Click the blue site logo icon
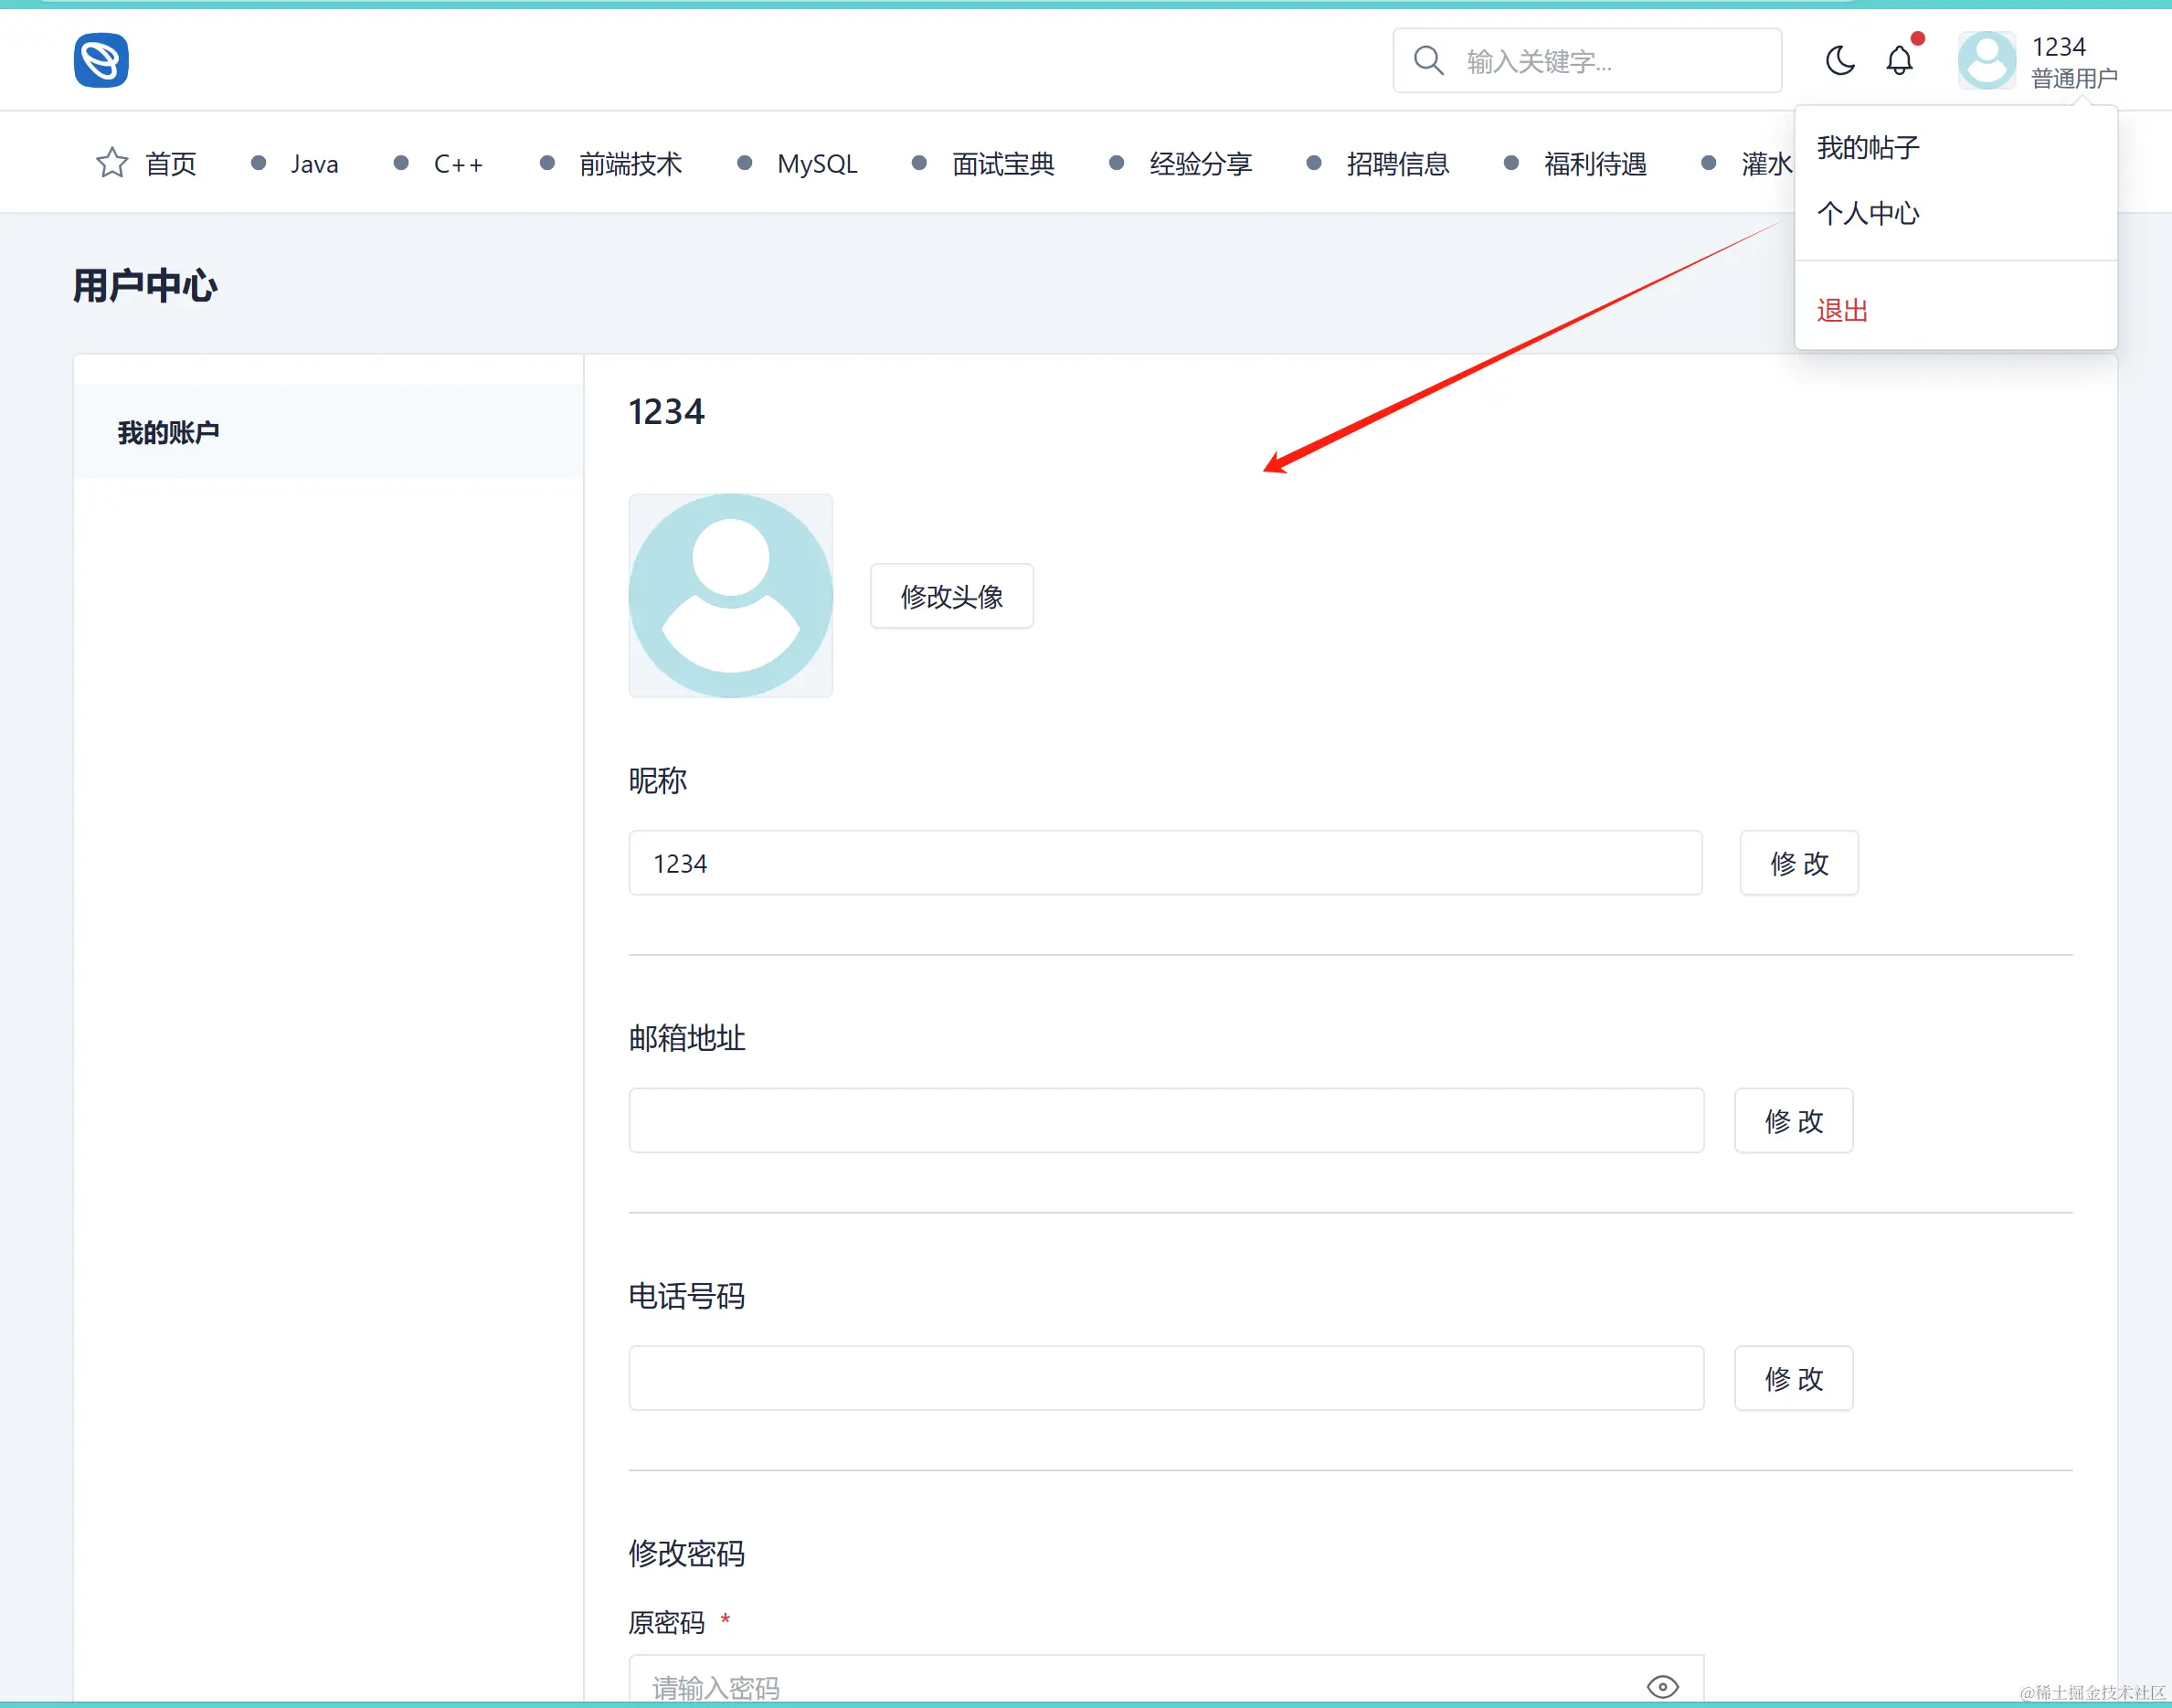2172x1708 pixels. pos(101,60)
